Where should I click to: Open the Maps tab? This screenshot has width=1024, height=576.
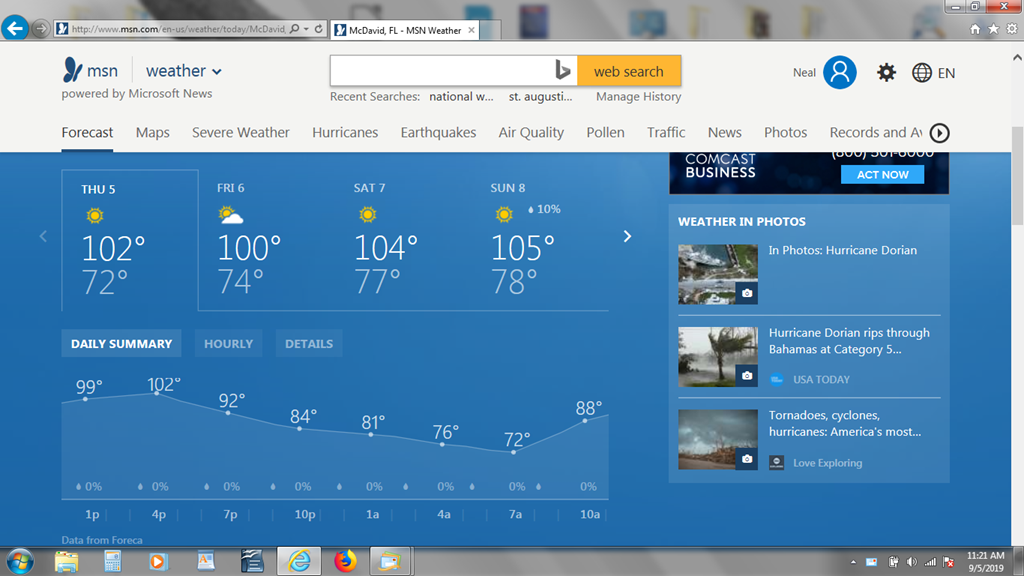click(153, 133)
